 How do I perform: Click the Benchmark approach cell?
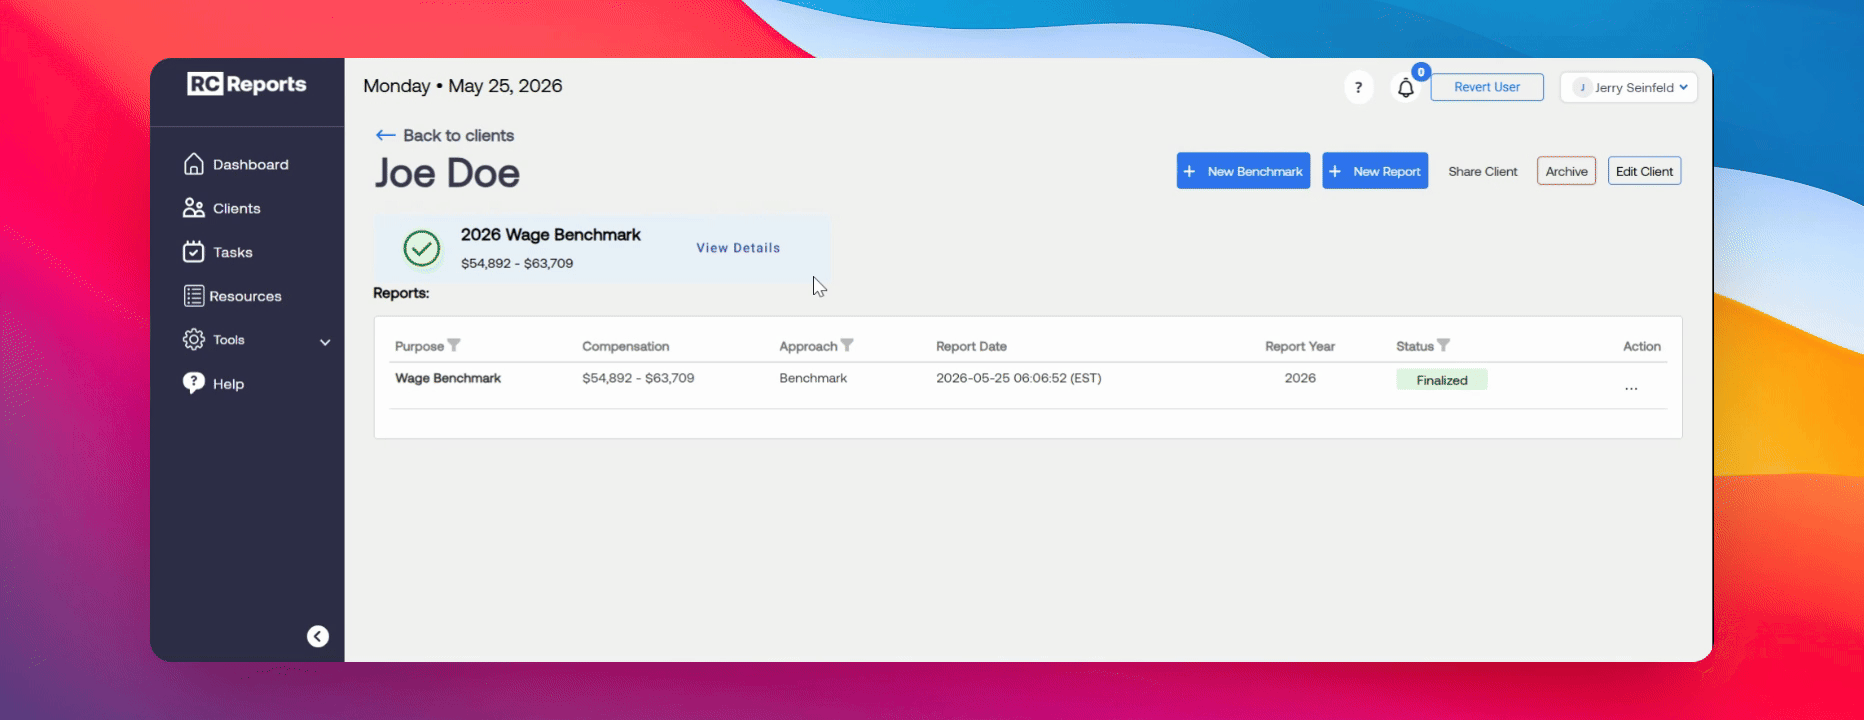pos(813,378)
